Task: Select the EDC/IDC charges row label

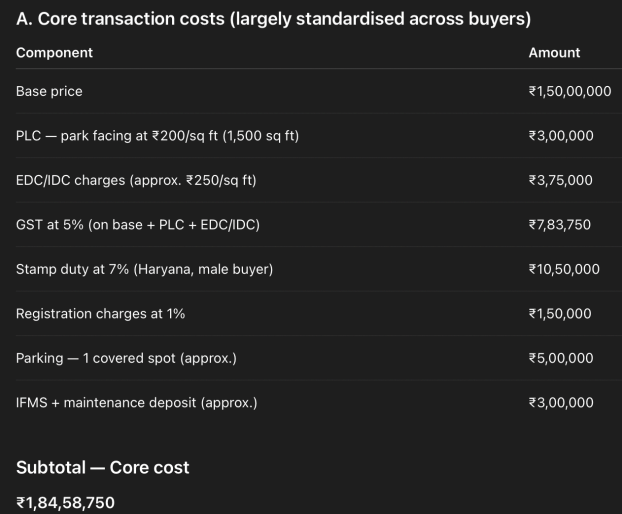Action: 136,180
